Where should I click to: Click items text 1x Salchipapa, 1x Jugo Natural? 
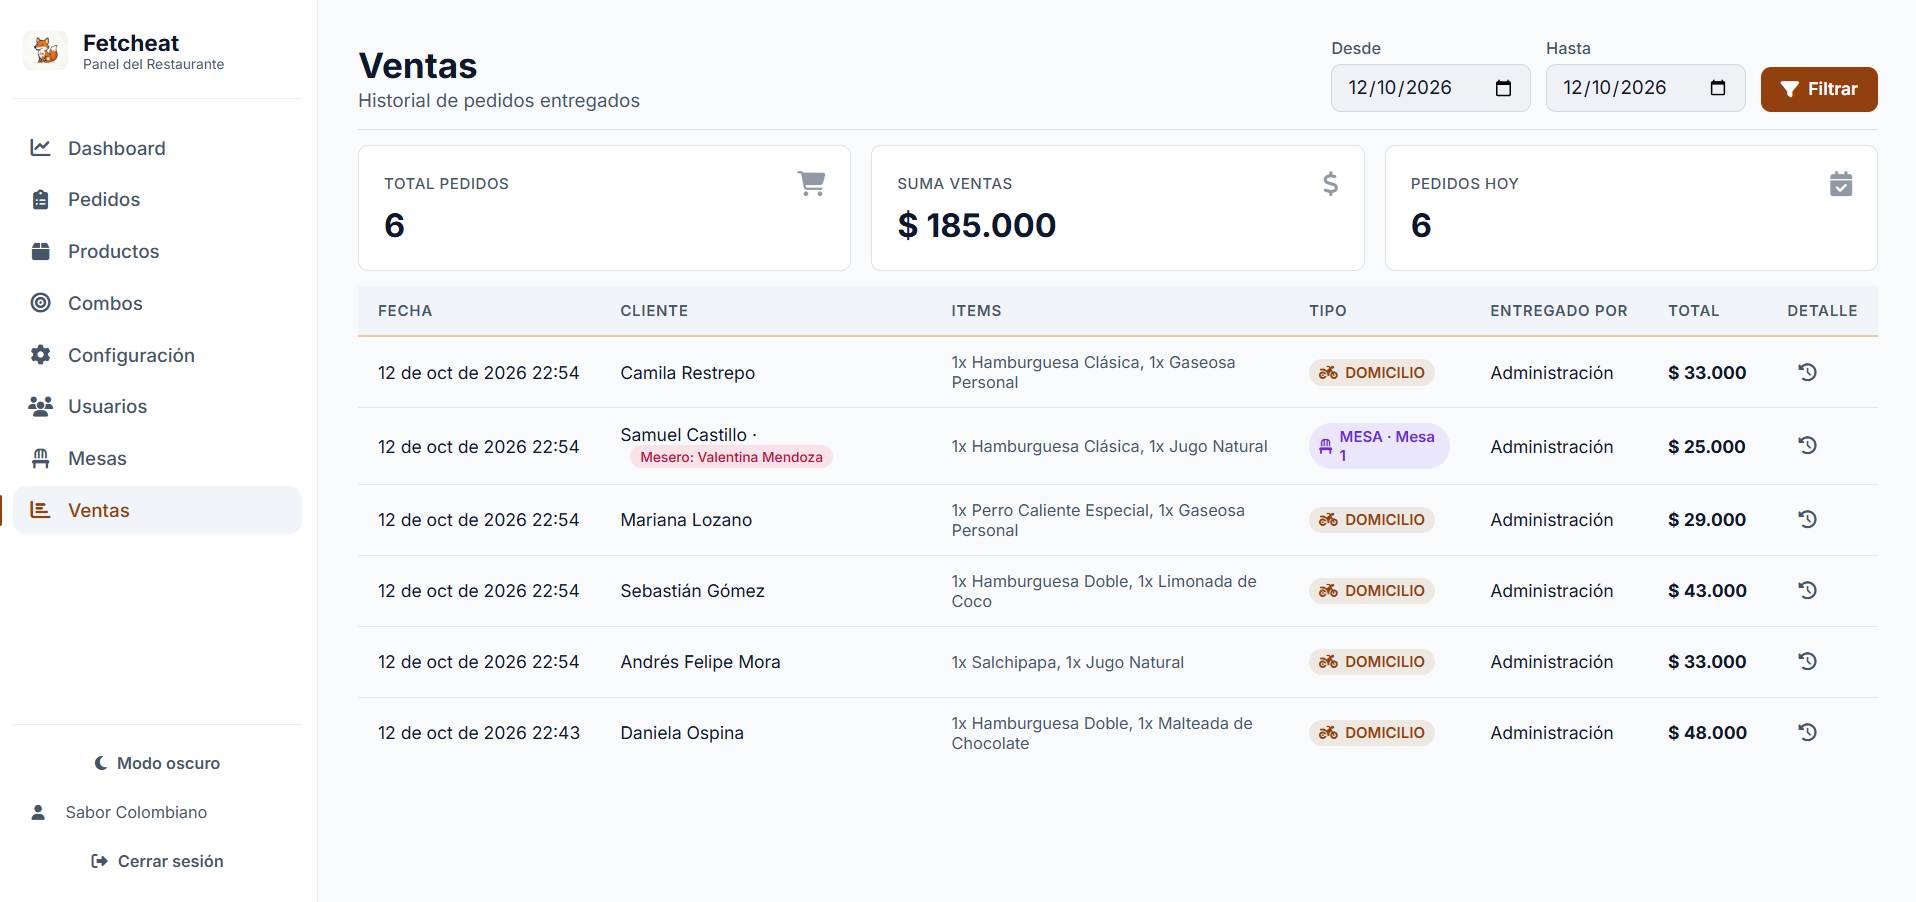1067,662
